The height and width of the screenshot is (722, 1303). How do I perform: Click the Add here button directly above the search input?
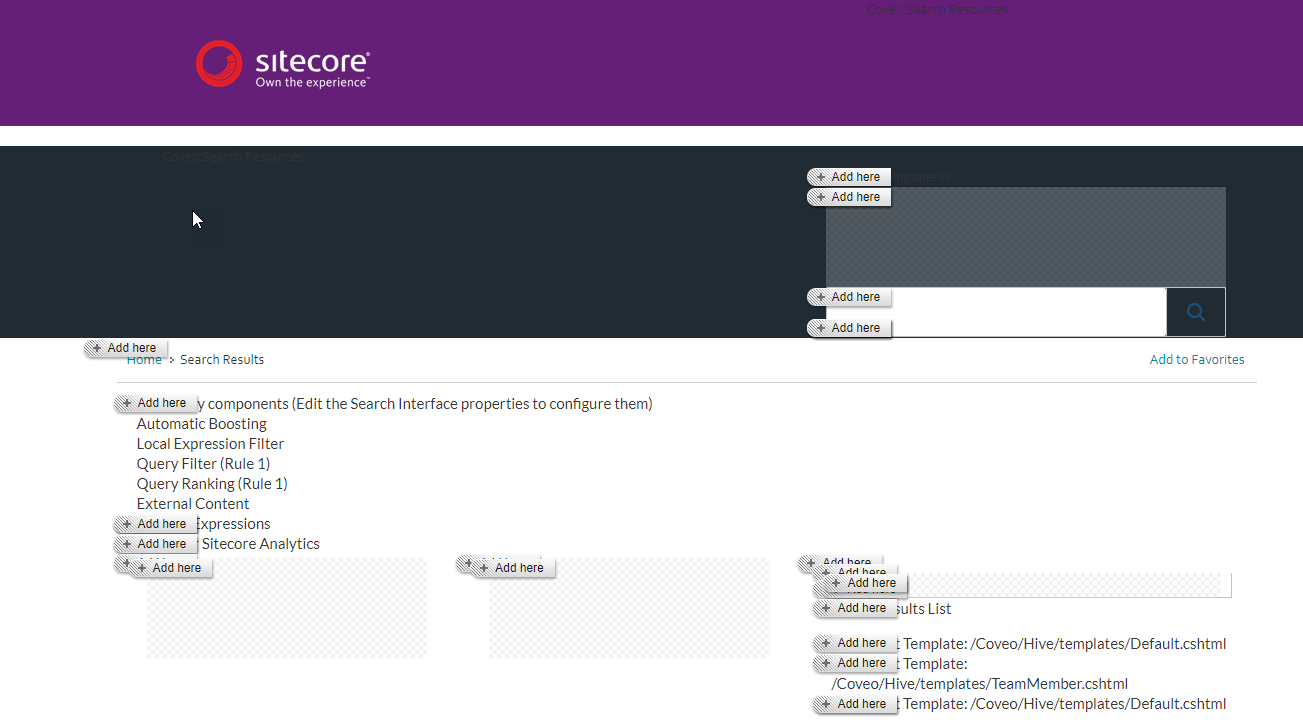tap(849, 296)
